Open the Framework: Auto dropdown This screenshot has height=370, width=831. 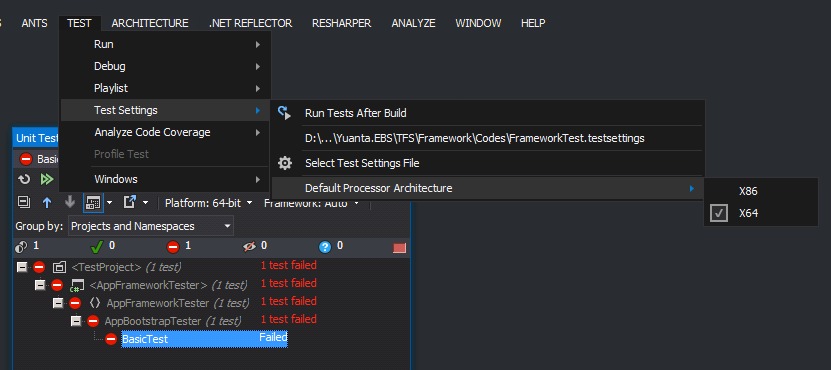312,203
